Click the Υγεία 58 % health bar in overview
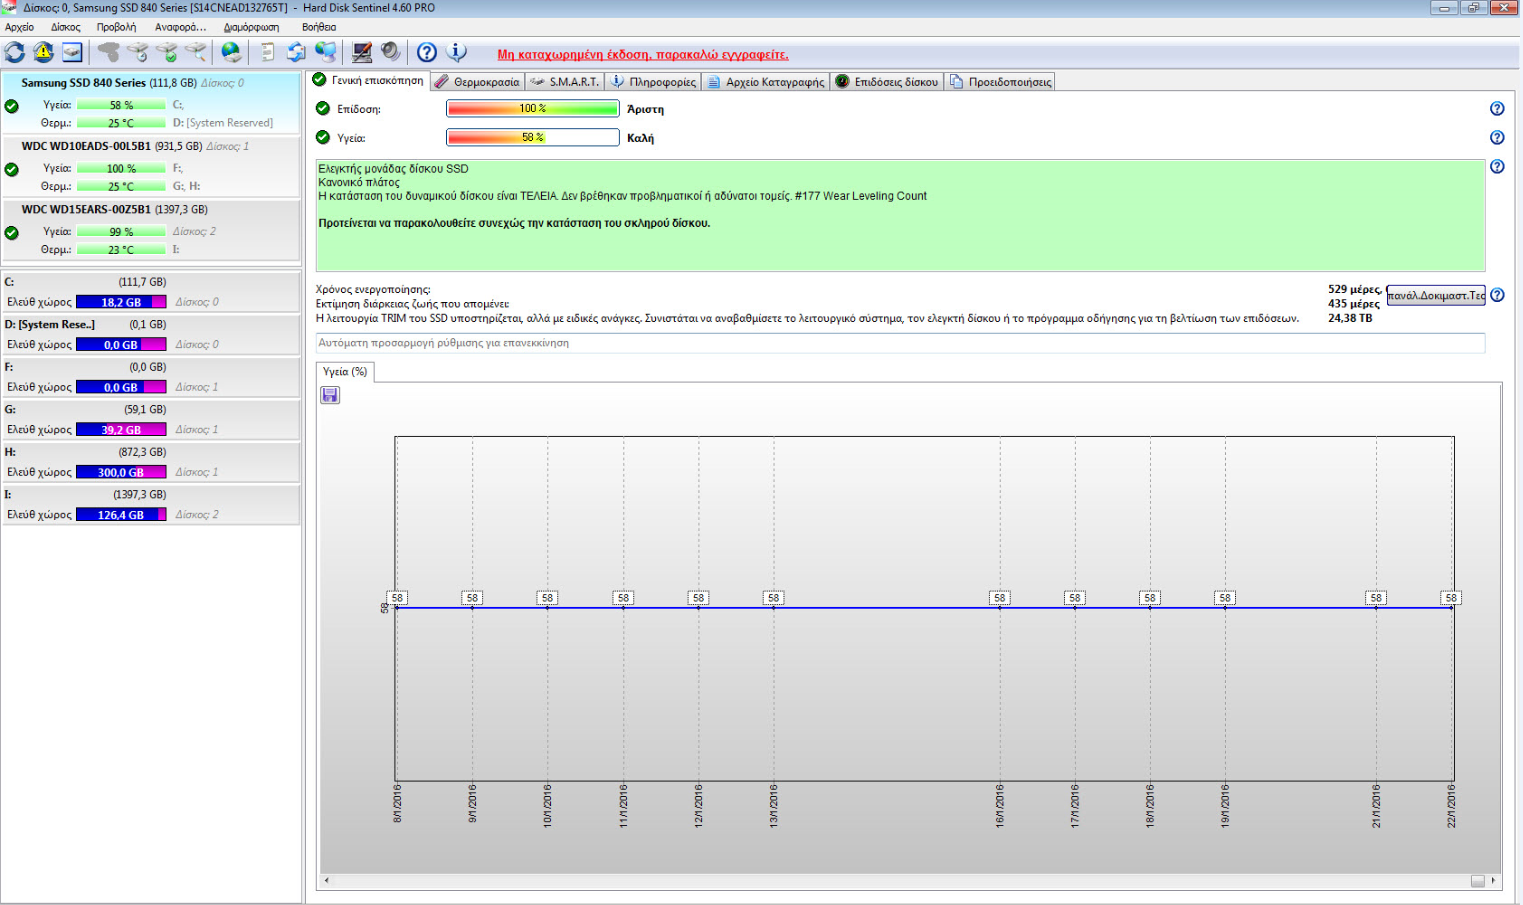The width and height of the screenshot is (1523, 905). [533, 138]
